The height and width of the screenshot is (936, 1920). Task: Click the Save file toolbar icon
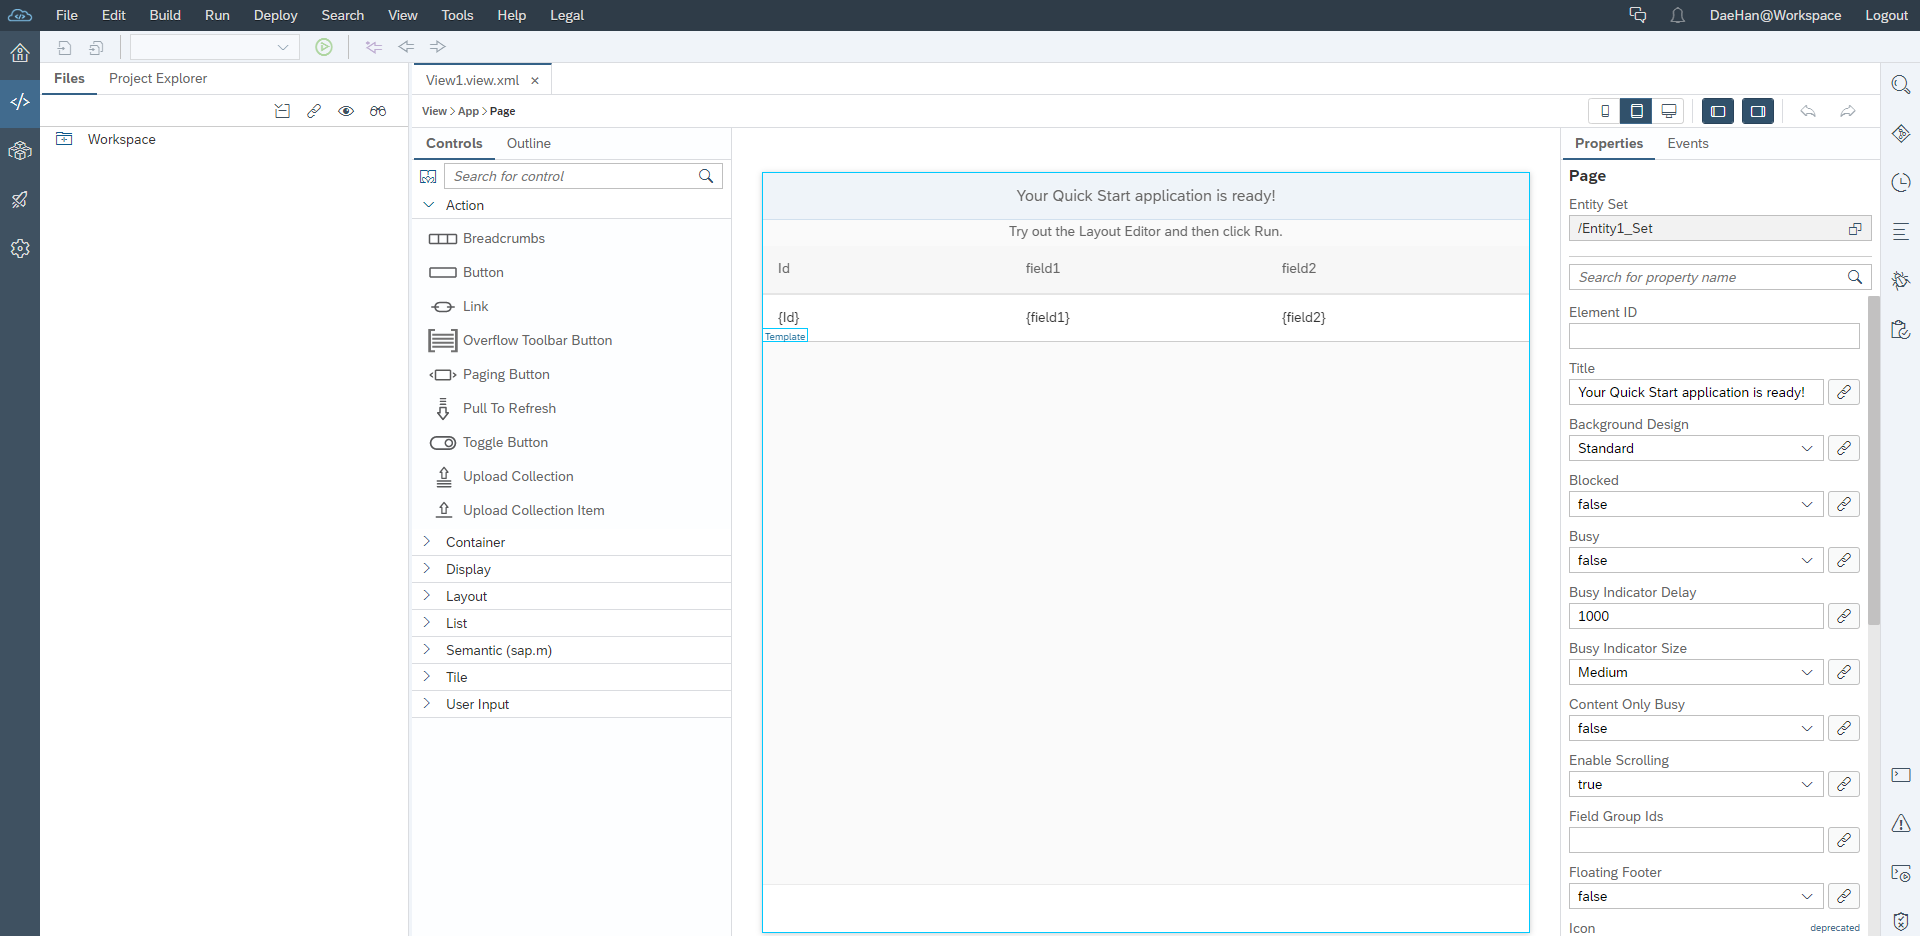pos(65,47)
